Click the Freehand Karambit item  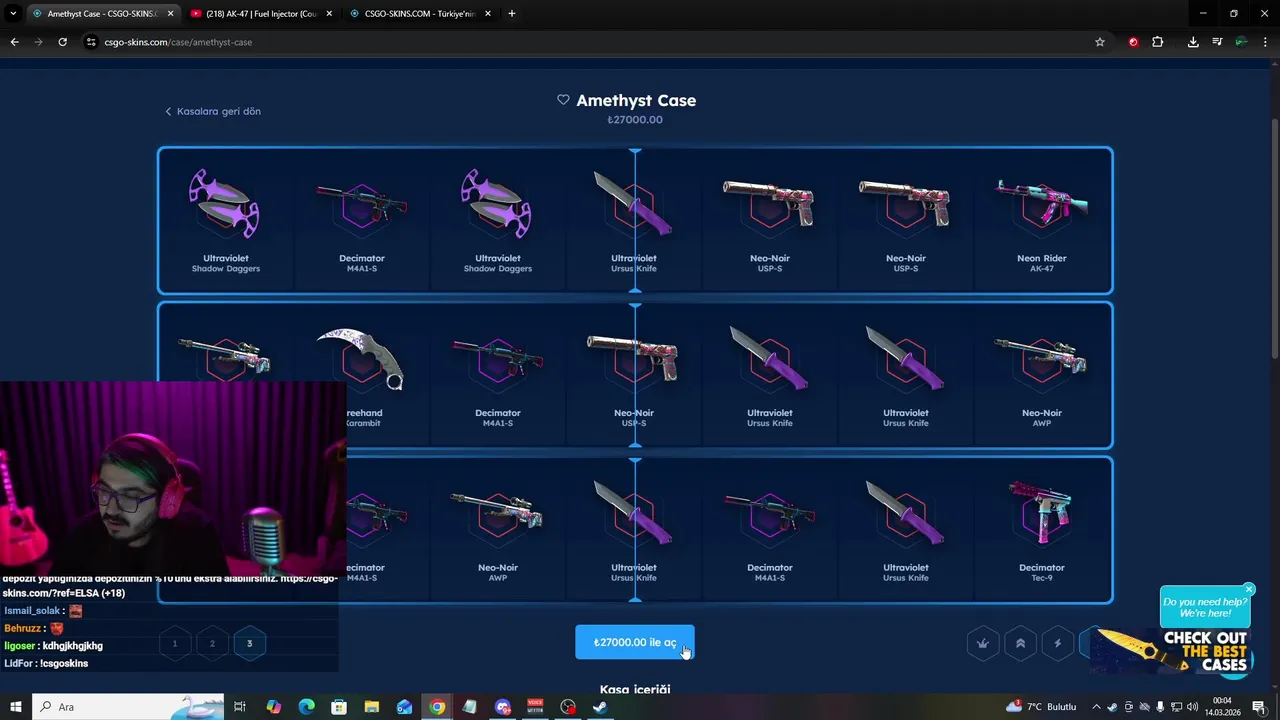point(362,375)
